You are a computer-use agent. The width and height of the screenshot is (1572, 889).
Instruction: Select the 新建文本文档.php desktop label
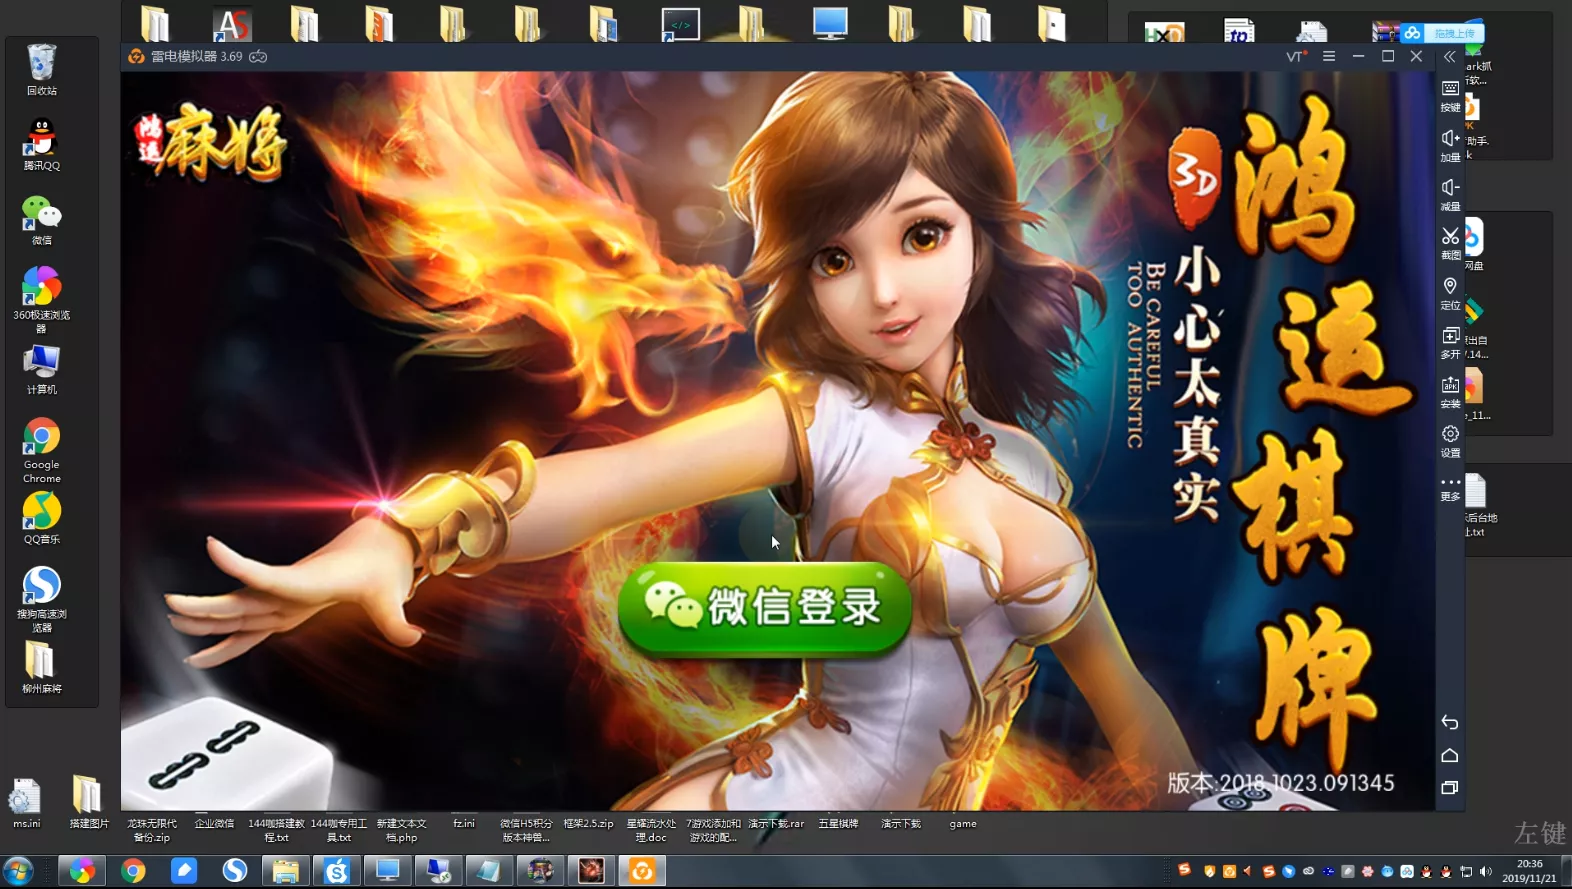pyautogui.click(x=401, y=831)
